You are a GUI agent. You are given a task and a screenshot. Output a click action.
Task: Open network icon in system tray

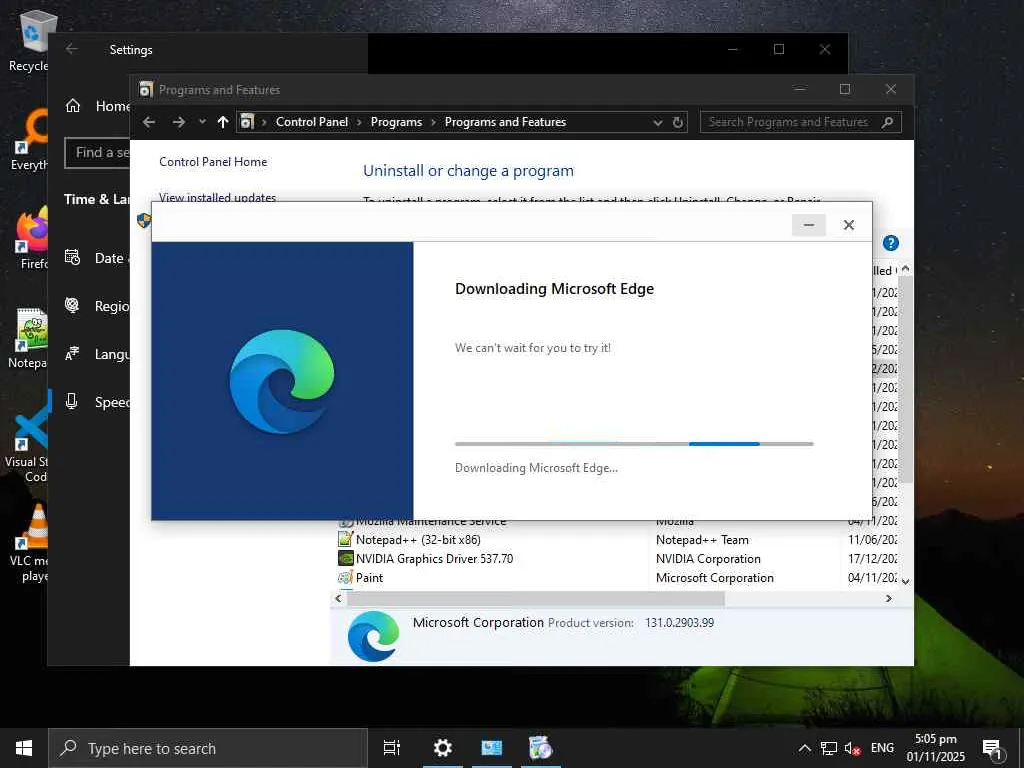(x=829, y=748)
